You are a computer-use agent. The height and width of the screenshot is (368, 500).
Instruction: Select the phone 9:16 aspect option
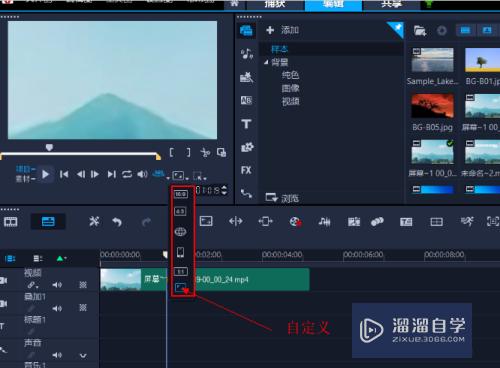pos(180,252)
